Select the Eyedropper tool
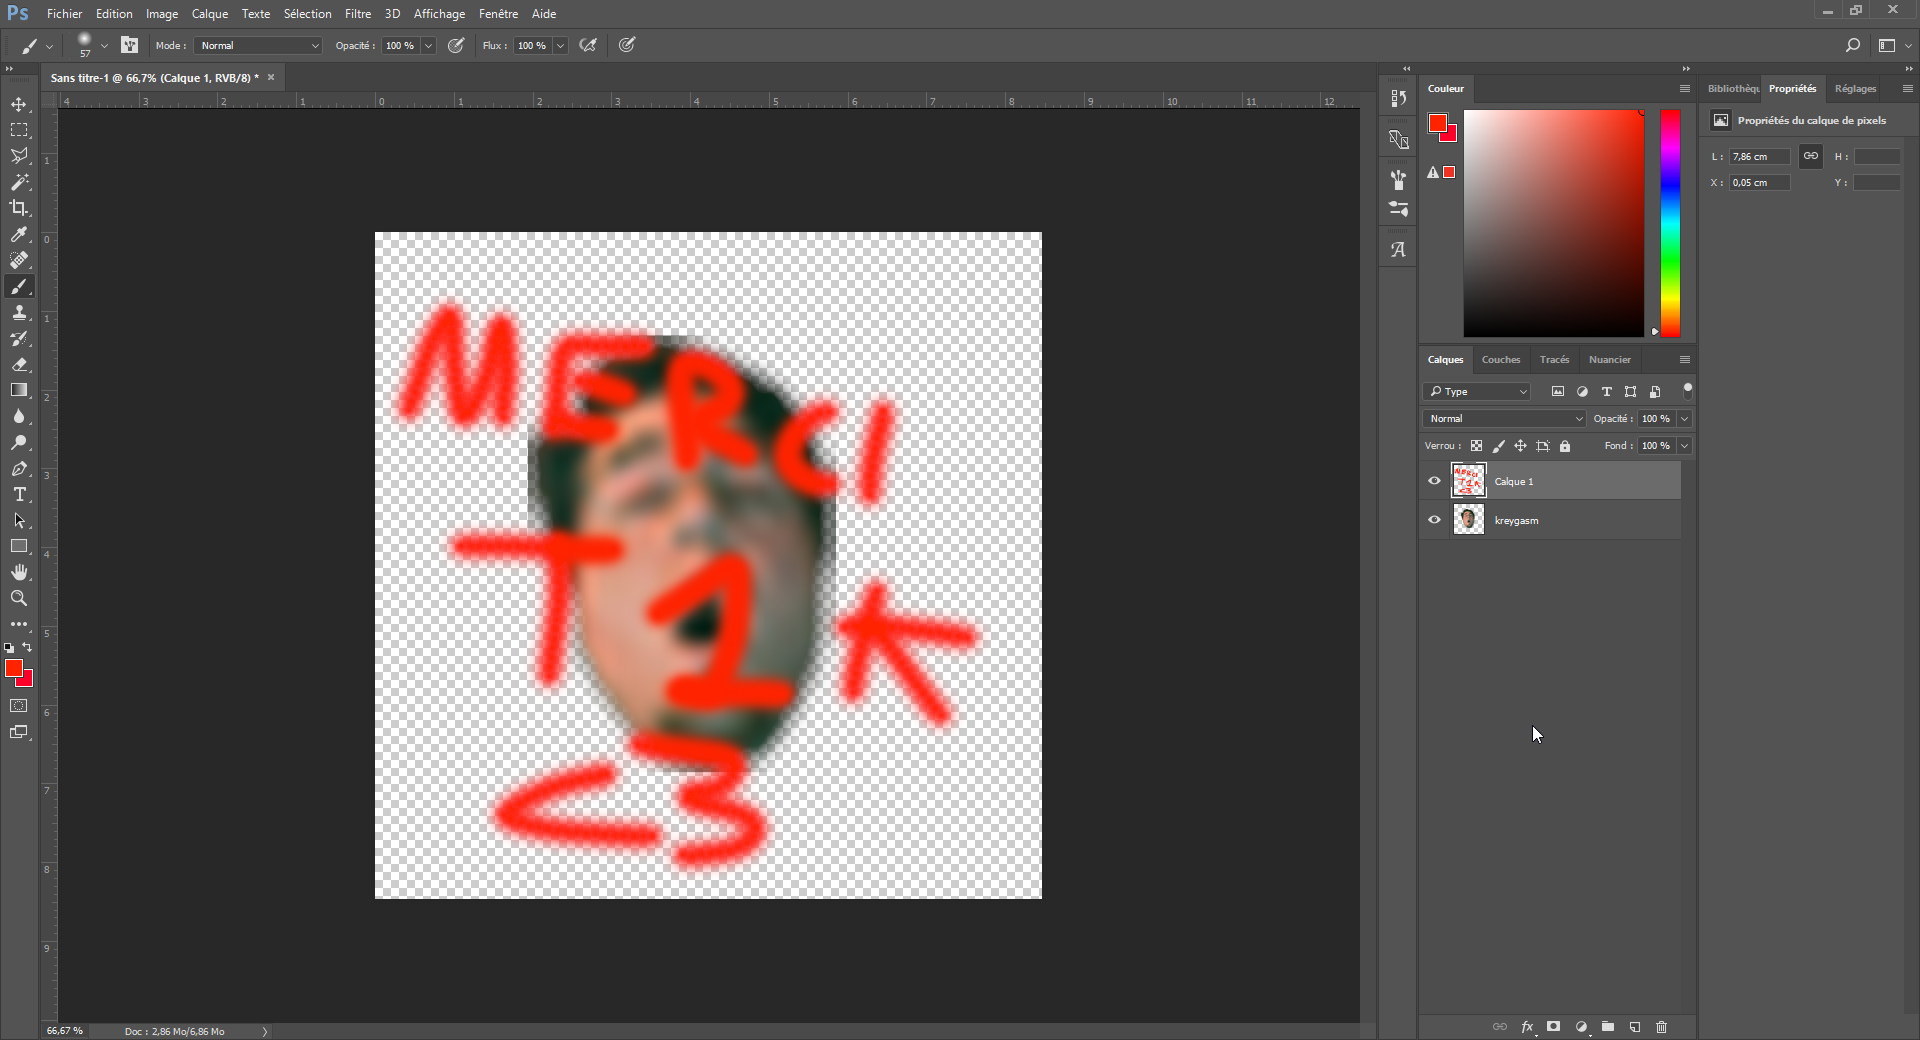The image size is (1920, 1040). [x=19, y=234]
